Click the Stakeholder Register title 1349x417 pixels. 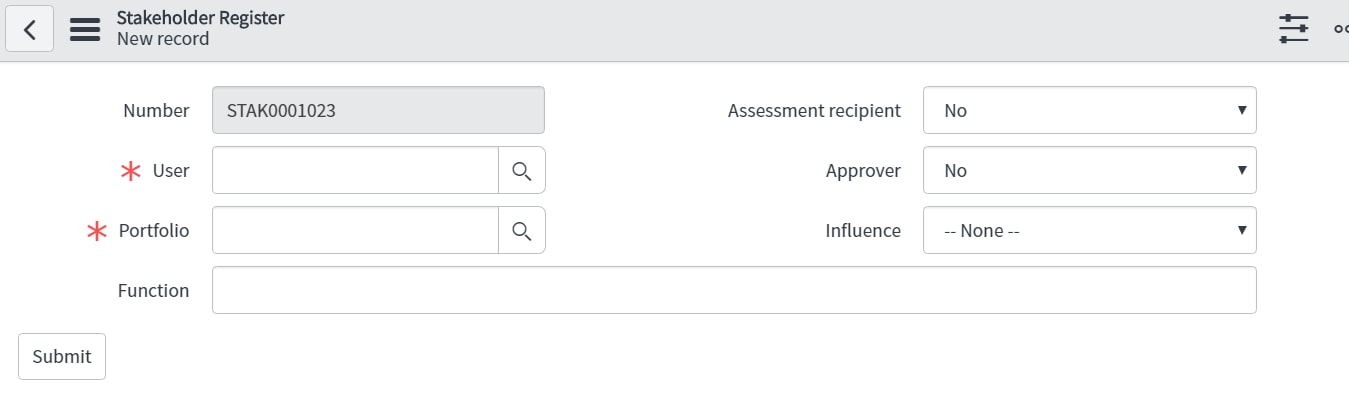[x=200, y=18]
